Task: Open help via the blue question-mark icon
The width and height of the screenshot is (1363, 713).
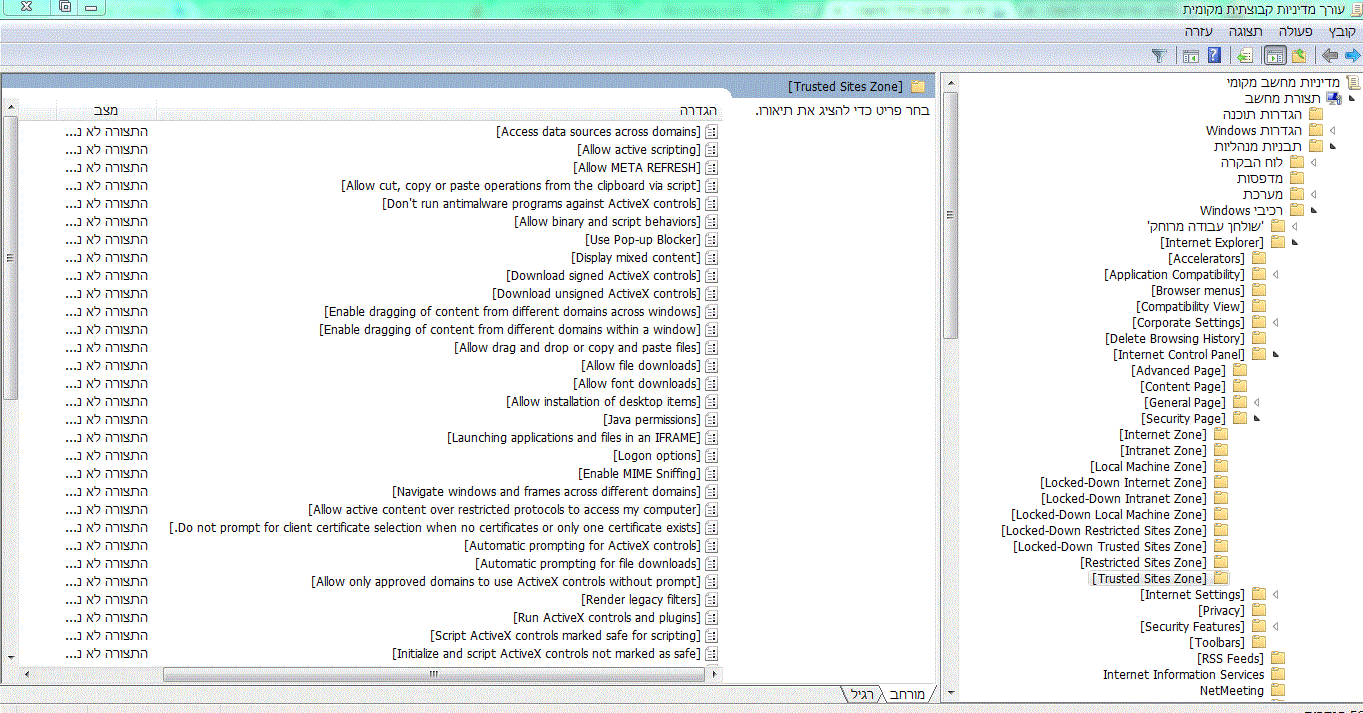Action: 1214,56
